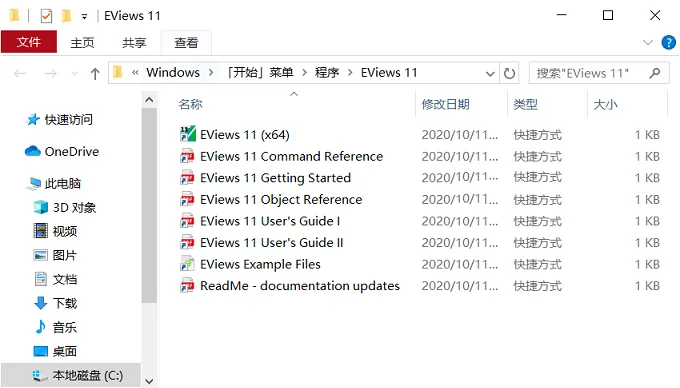The width and height of the screenshot is (680, 388).
Task: Expand the ribbon with the chevron
Action: 647,42
